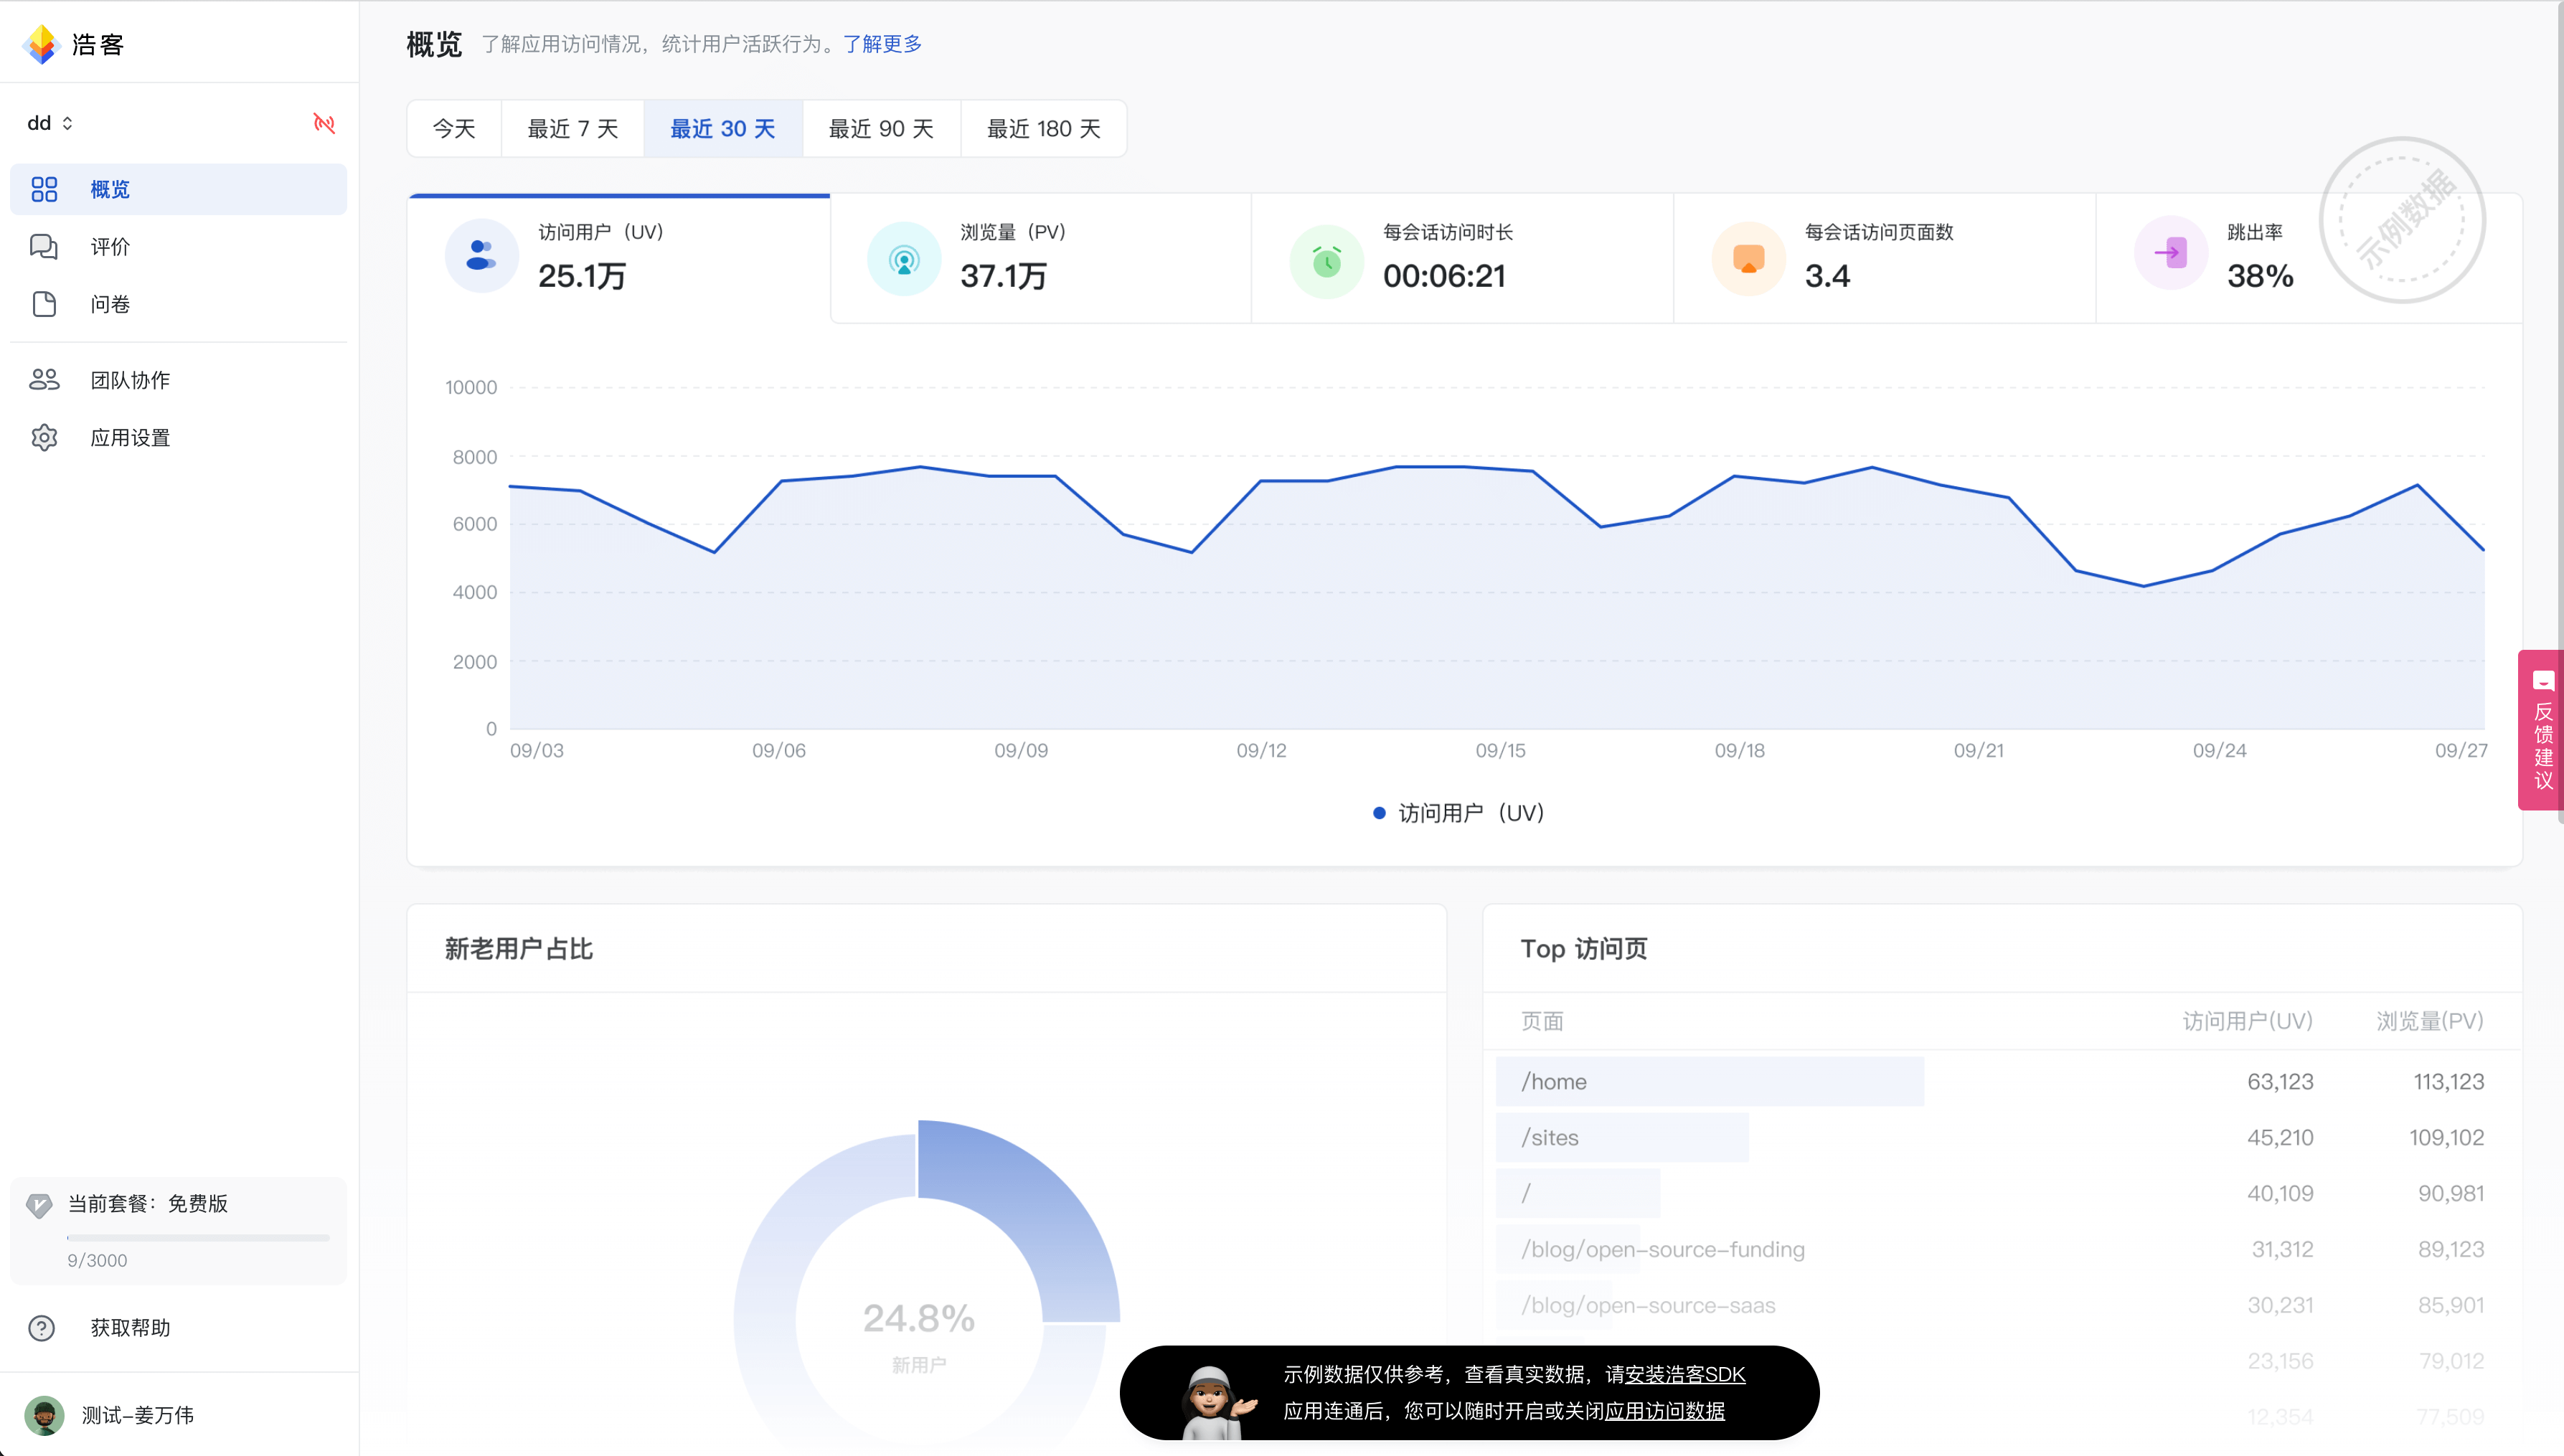Click the 页面 column header
The width and height of the screenshot is (2564, 1456).
[x=1542, y=1021]
